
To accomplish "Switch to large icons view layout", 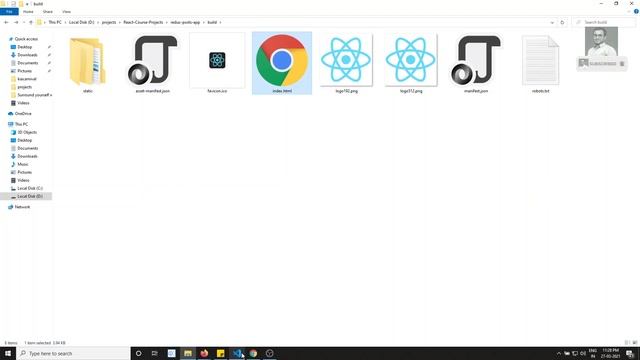I will coord(635,343).
